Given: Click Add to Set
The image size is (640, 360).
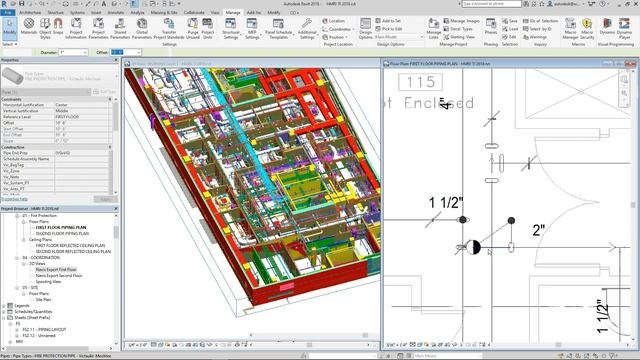Looking at the screenshot, I should point(388,21).
